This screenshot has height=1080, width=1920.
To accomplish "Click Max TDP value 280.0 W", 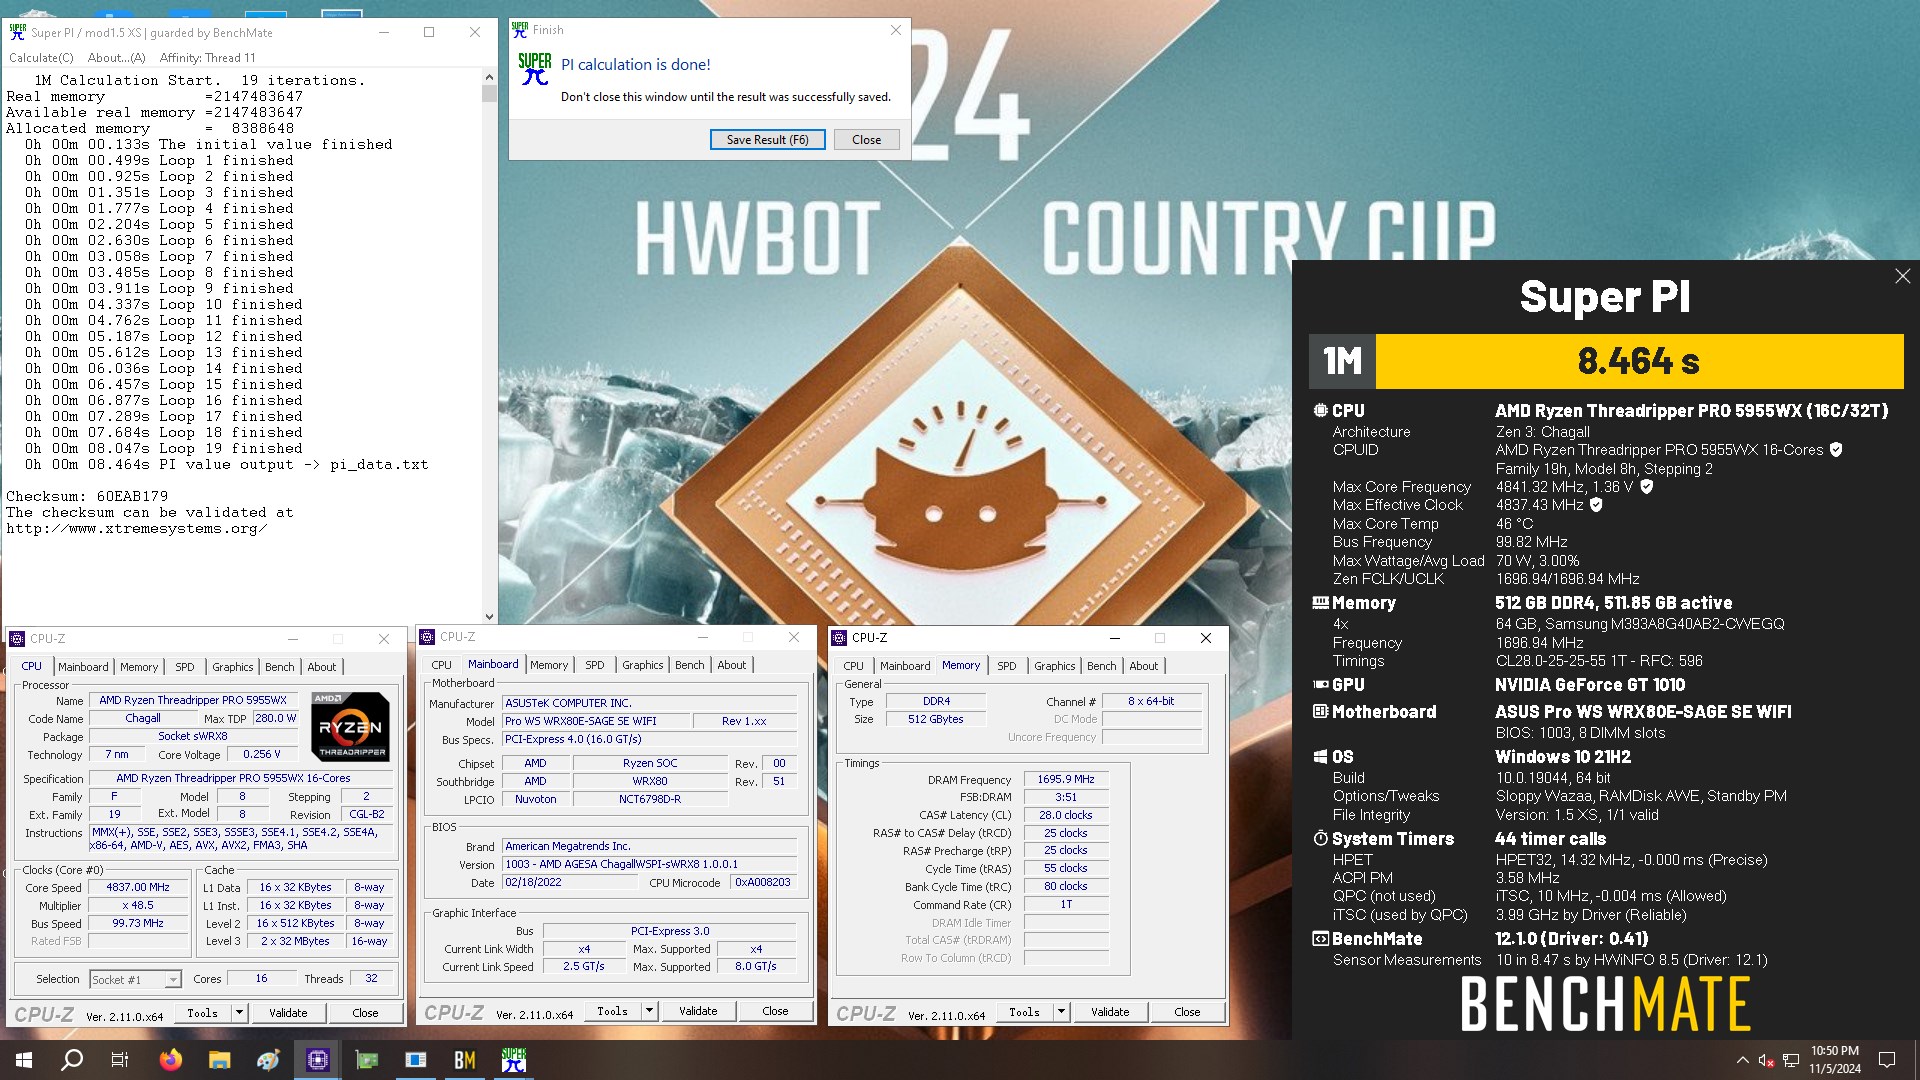I will pyautogui.click(x=276, y=718).
